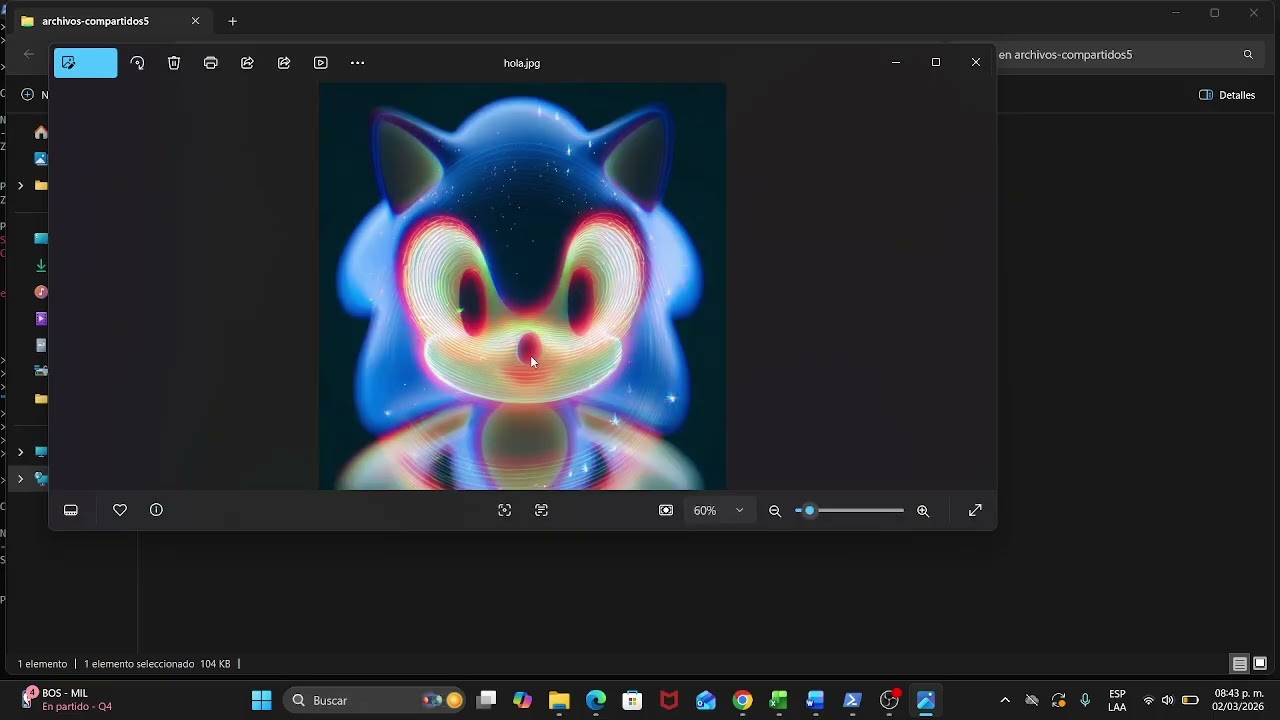
Task: Select the archivos-compartidos5 Explorer tab
Action: pos(108,21)
